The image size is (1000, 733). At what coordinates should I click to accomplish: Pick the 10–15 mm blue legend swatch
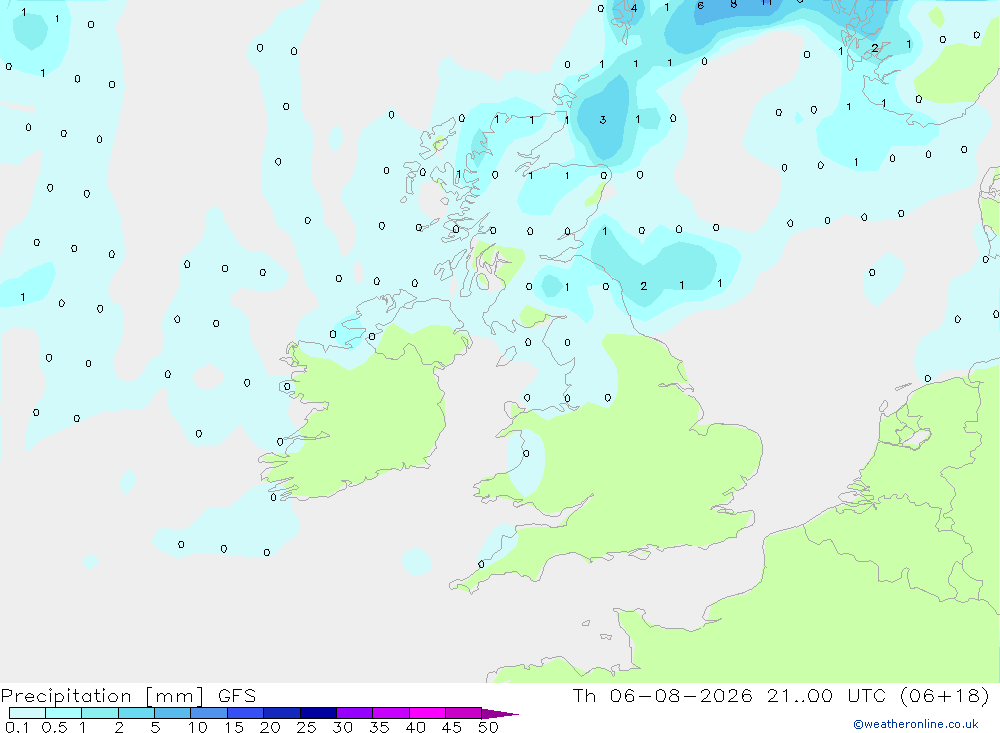tap(209, 713)
